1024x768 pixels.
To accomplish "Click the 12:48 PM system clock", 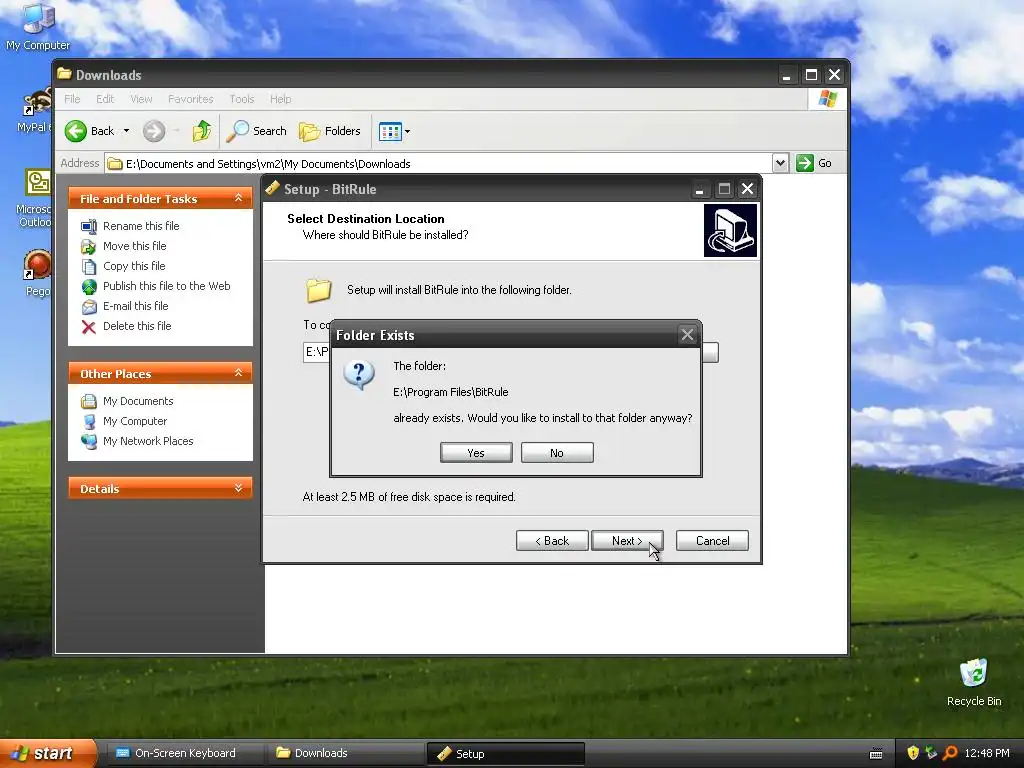I will coord(987,753).
